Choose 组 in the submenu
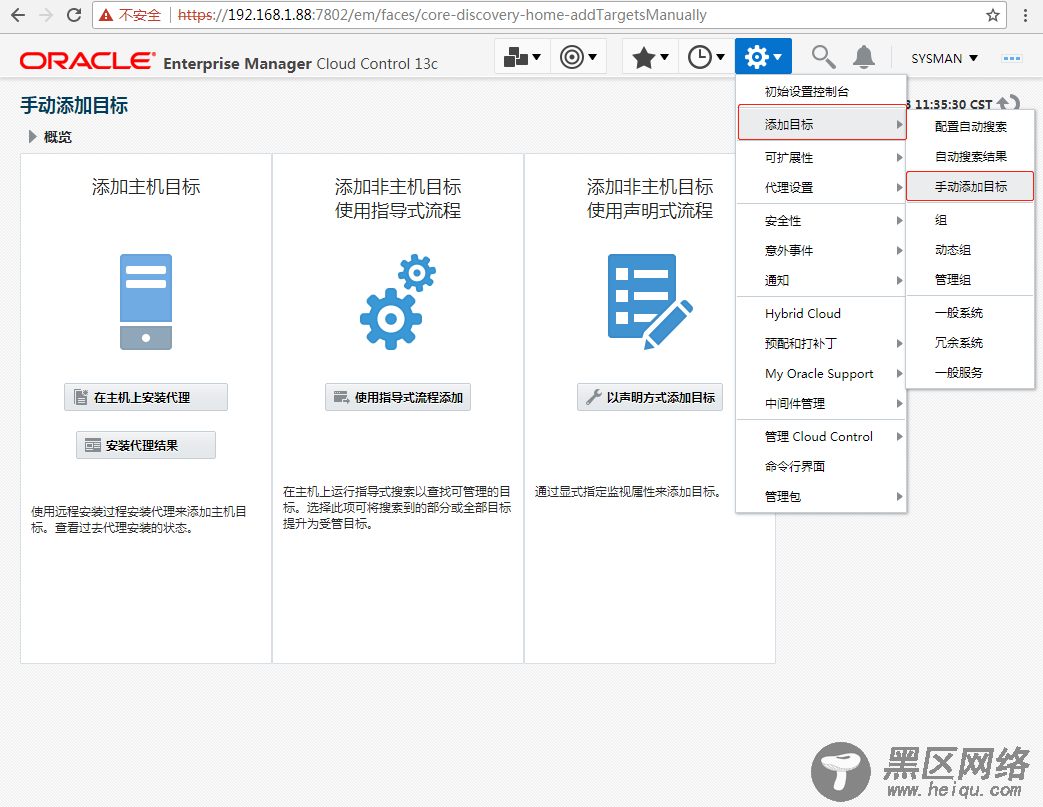This screenshot has height=807, width=1043. point(970,220)
